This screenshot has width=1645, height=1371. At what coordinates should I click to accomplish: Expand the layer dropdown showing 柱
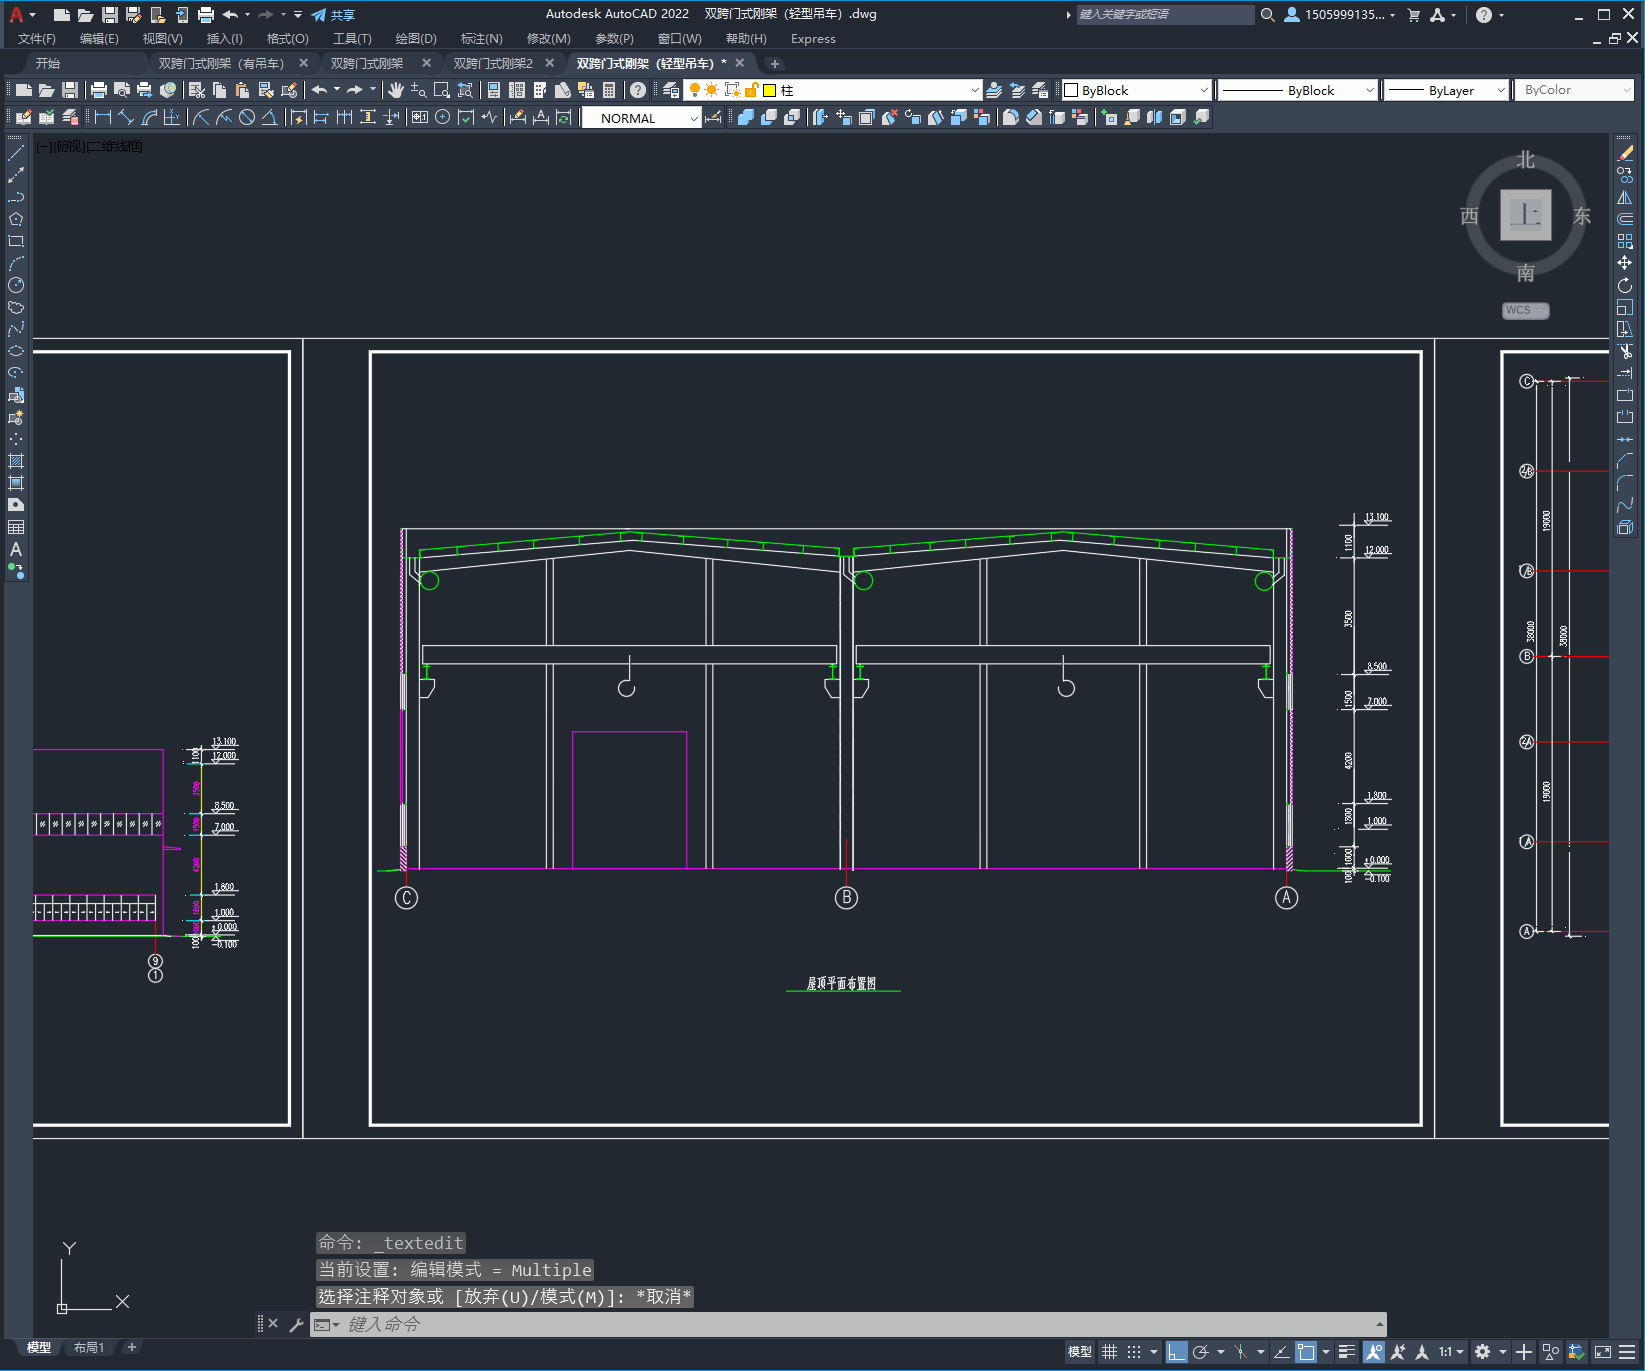[x=975, y=90]
